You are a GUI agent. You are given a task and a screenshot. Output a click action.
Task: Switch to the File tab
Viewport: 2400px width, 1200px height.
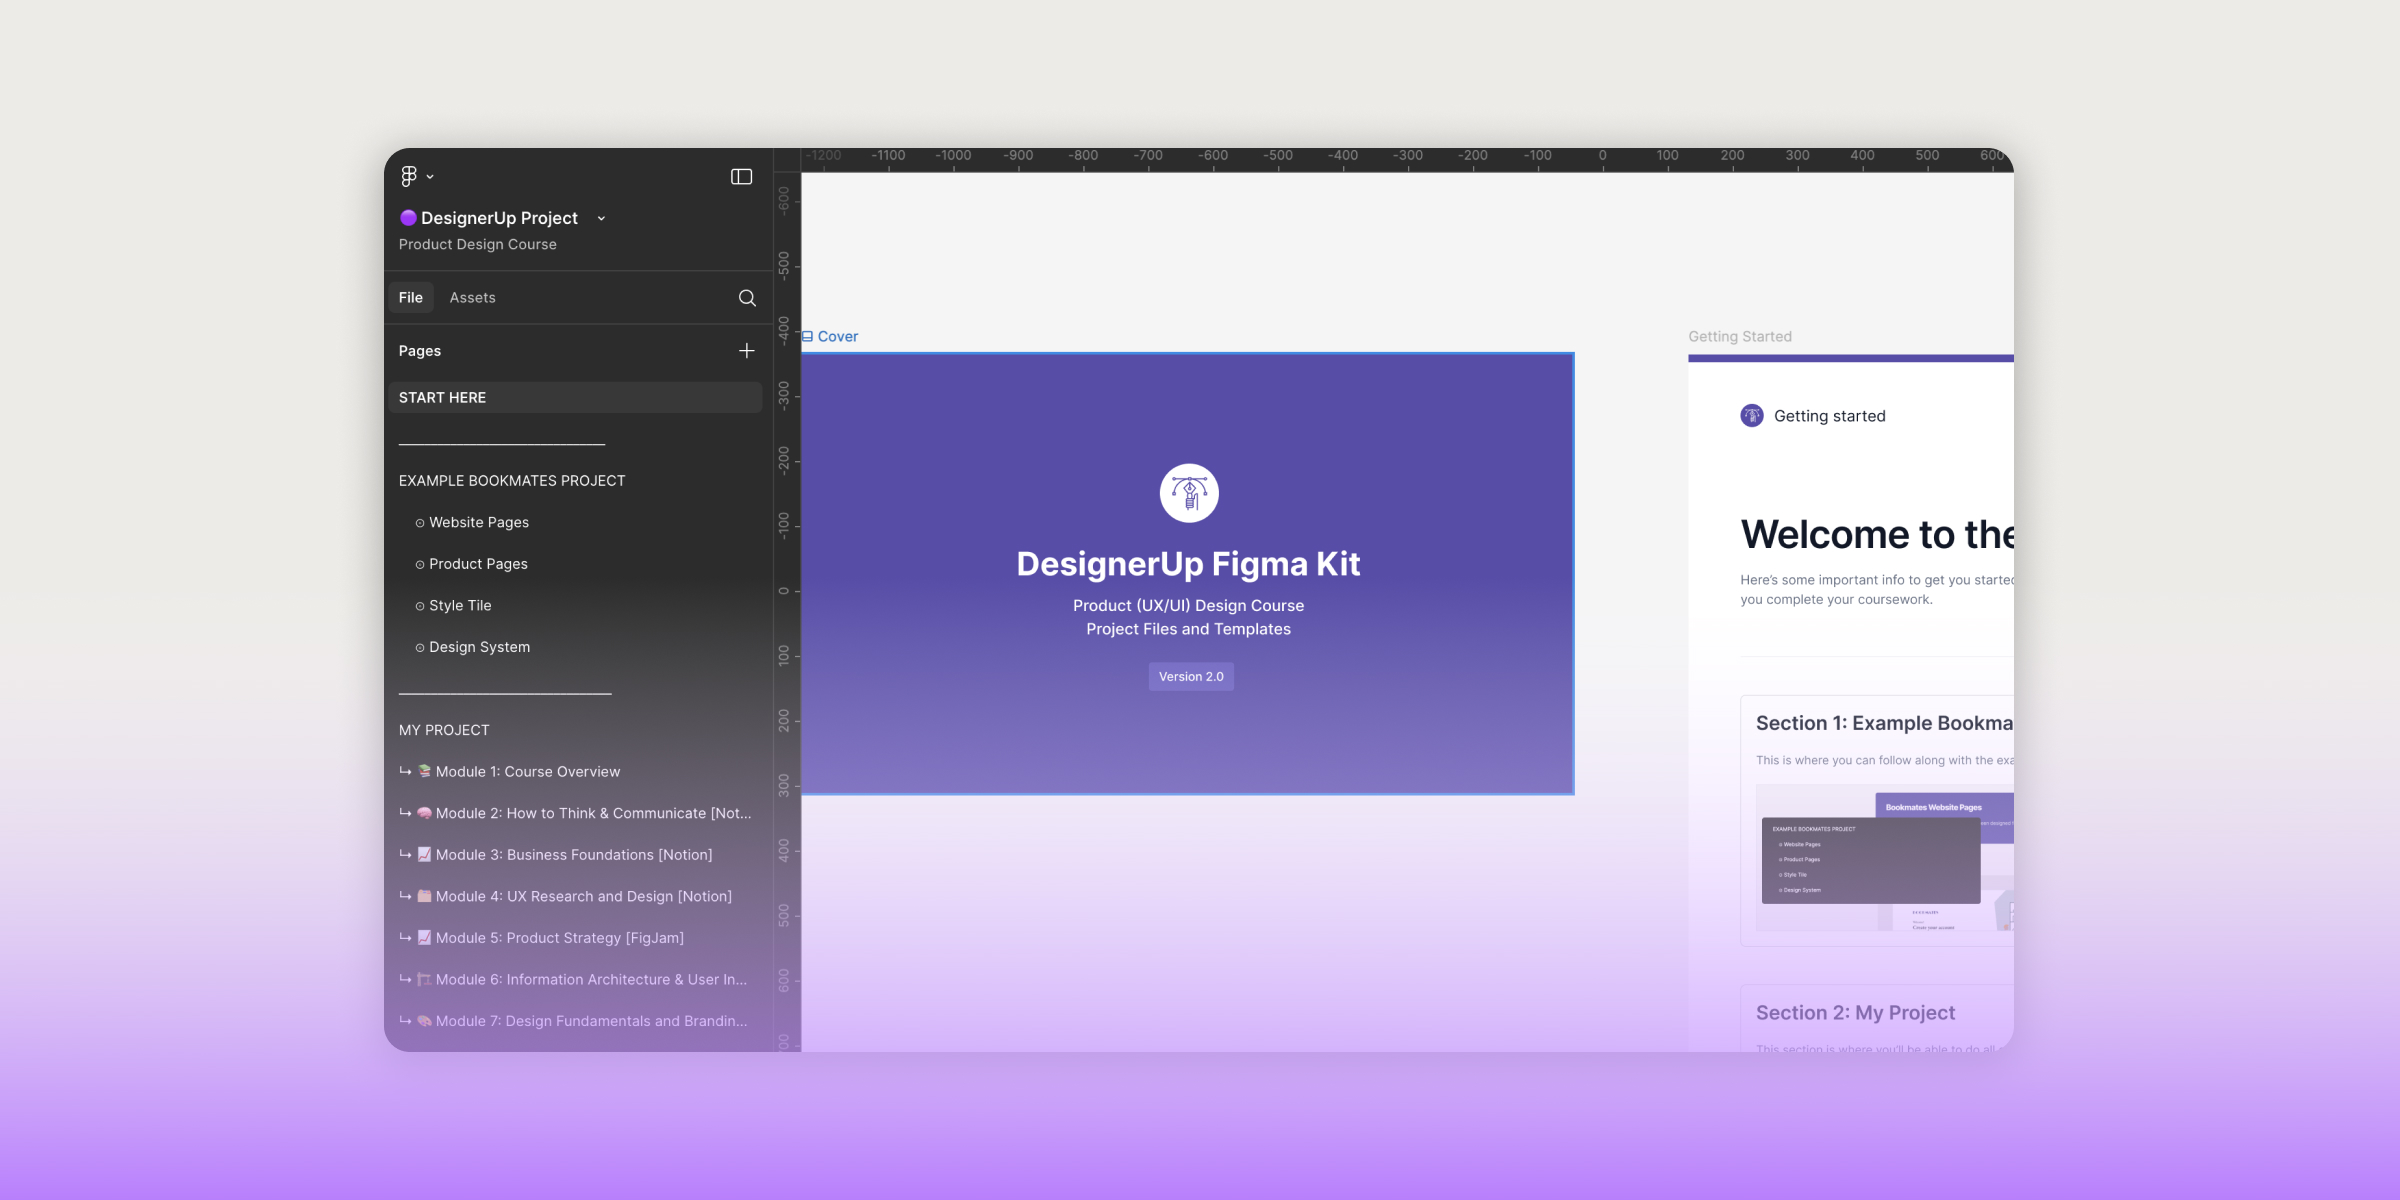coord(410,298)
